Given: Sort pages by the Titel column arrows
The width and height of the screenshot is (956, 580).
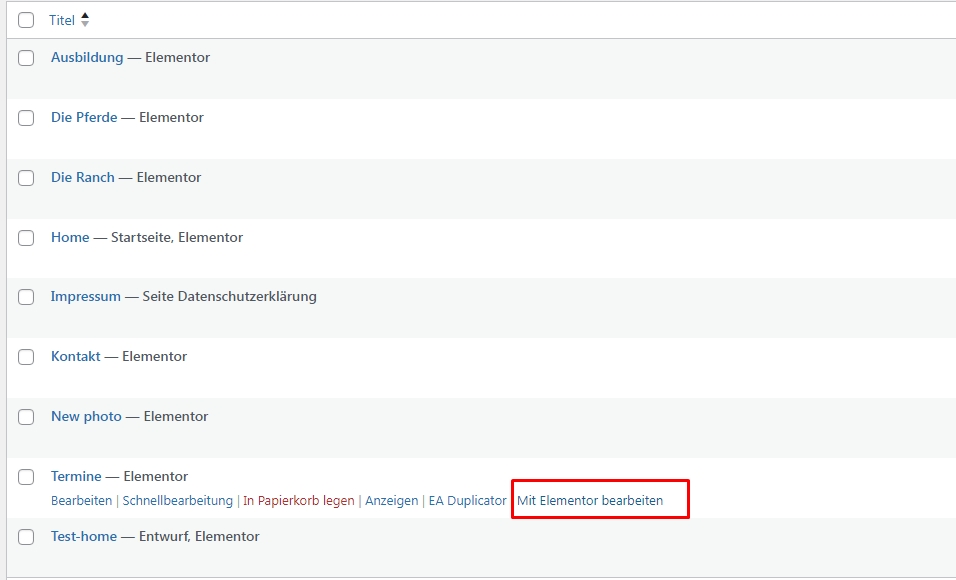Looking at the screenshot, I should click(x=85, y=20).
